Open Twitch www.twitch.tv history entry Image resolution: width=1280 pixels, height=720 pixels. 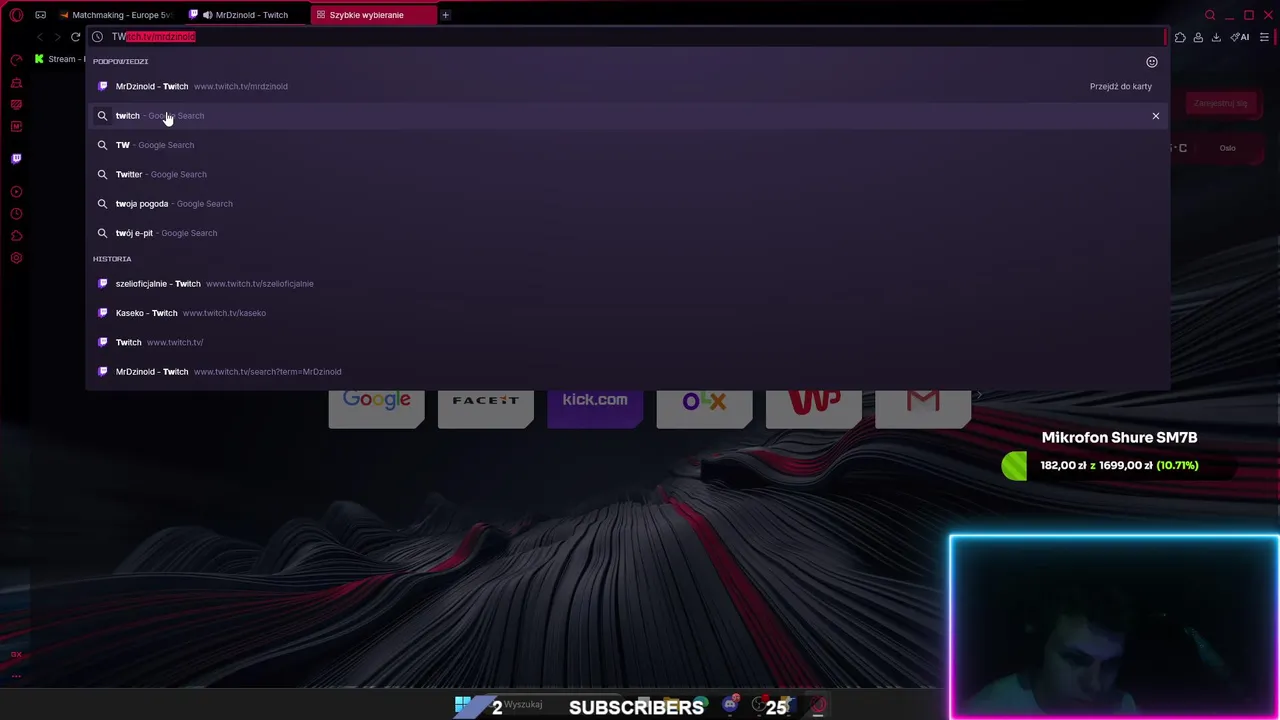(x=627, y=342)
